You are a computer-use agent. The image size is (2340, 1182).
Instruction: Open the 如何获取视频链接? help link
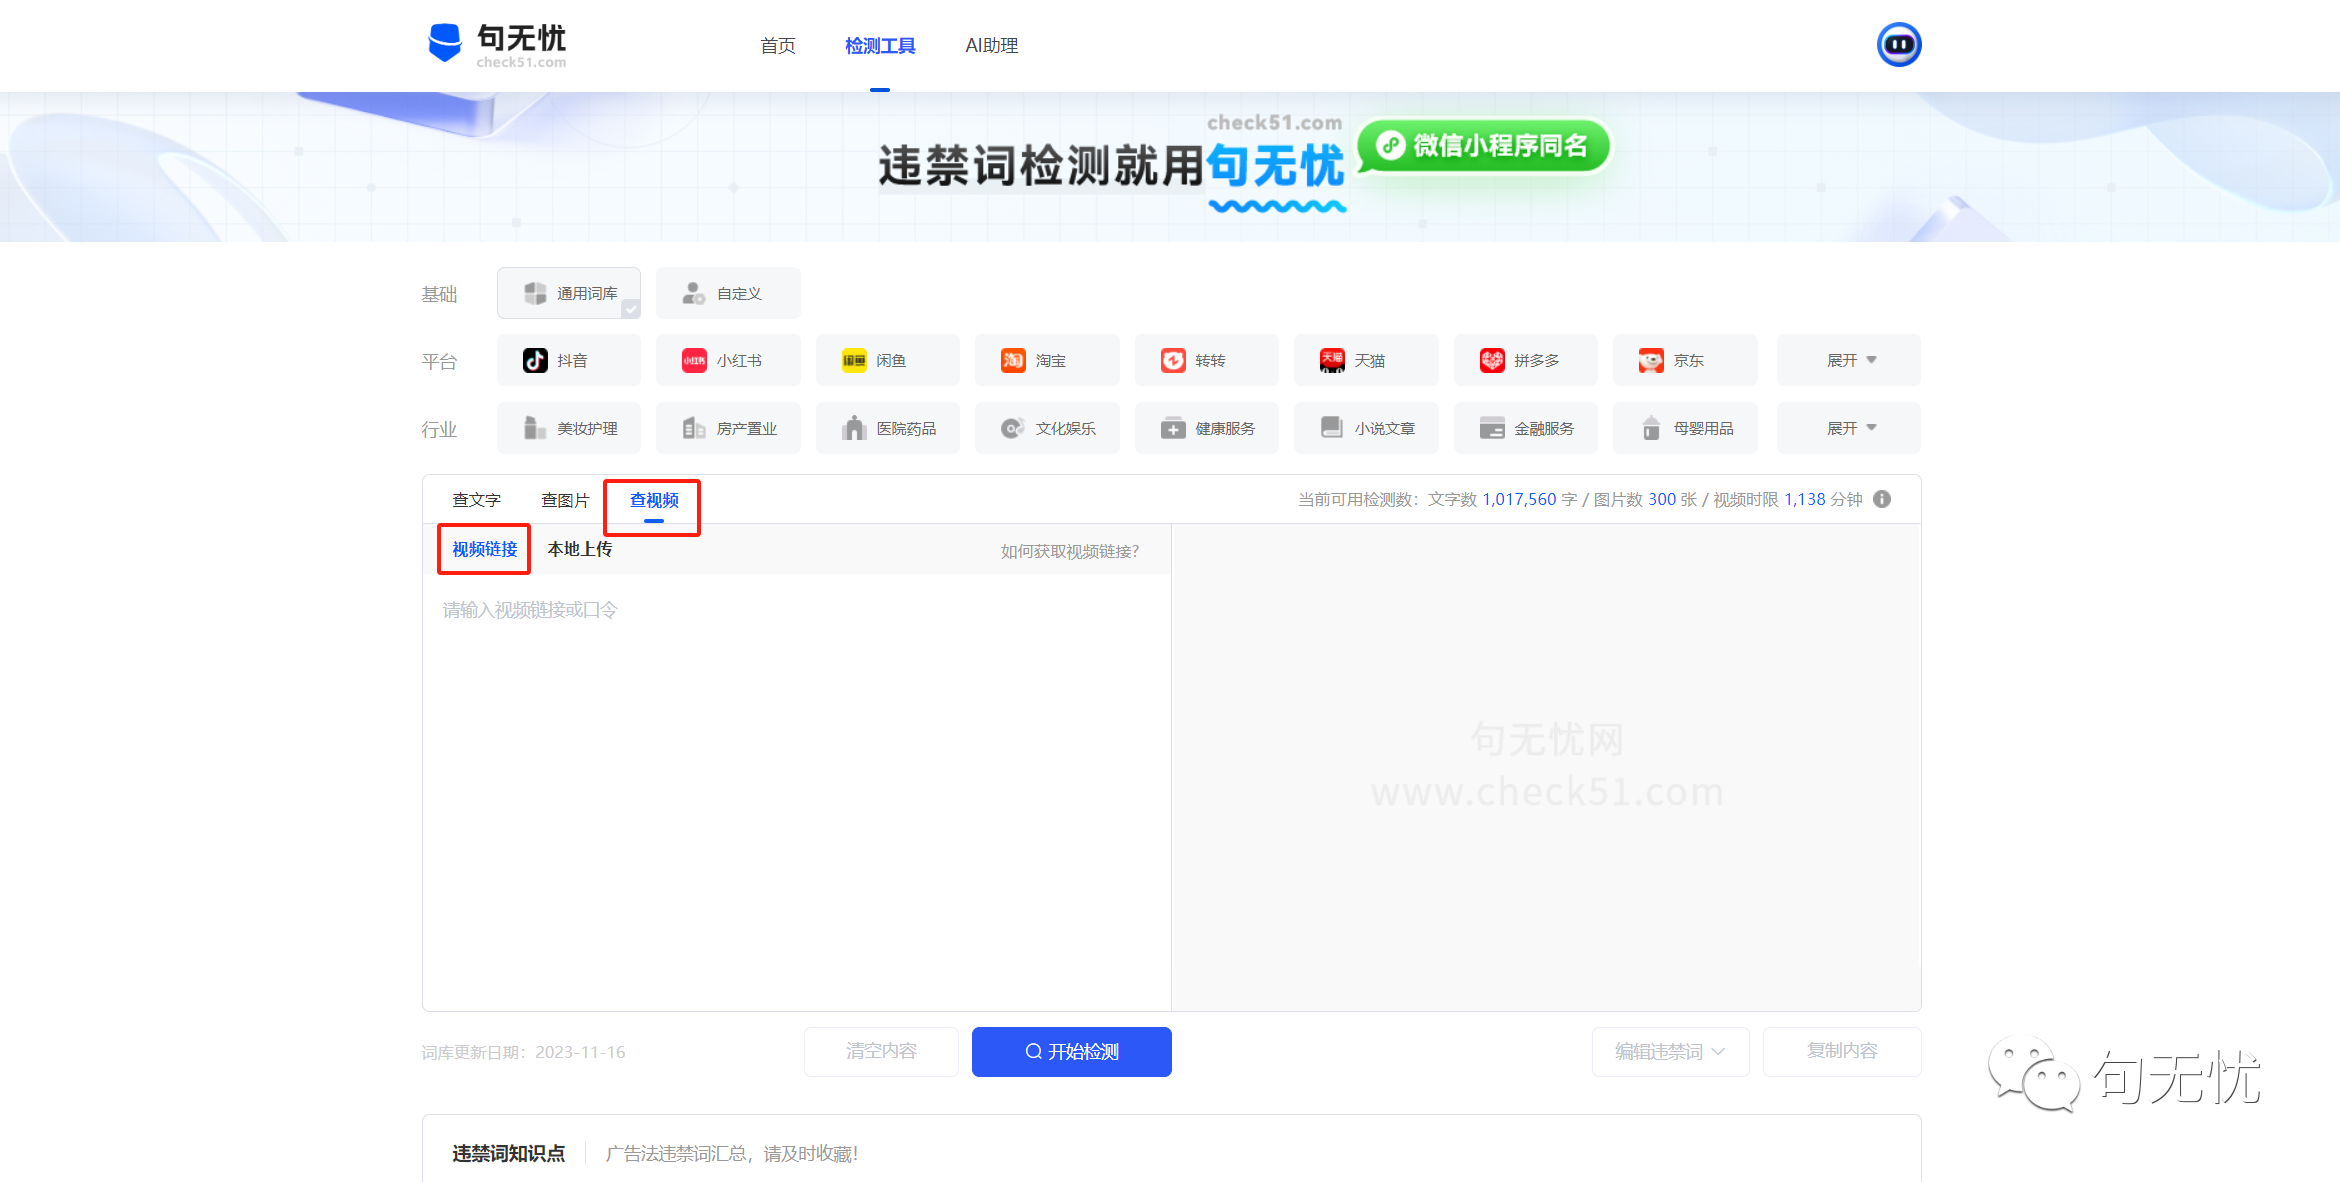[1070, 551]
